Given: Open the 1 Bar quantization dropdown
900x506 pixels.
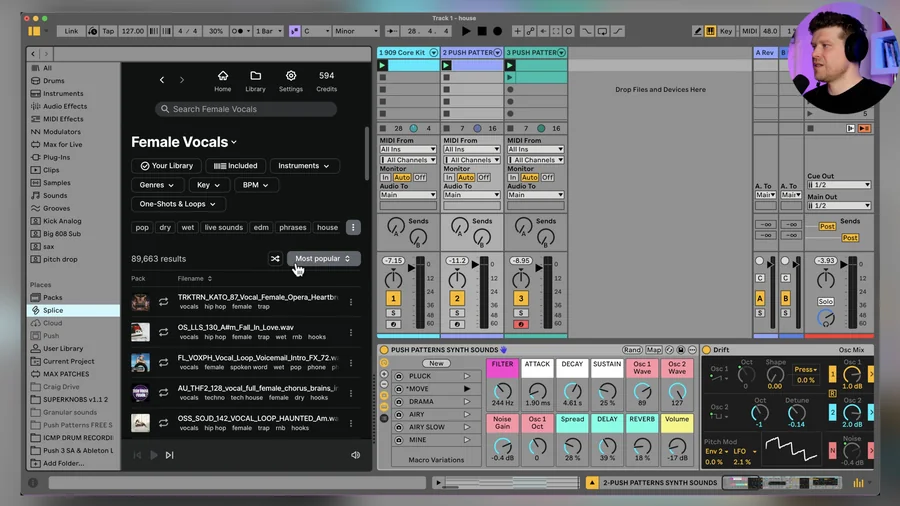Looking at the screenshot, I should click(269, 31).
